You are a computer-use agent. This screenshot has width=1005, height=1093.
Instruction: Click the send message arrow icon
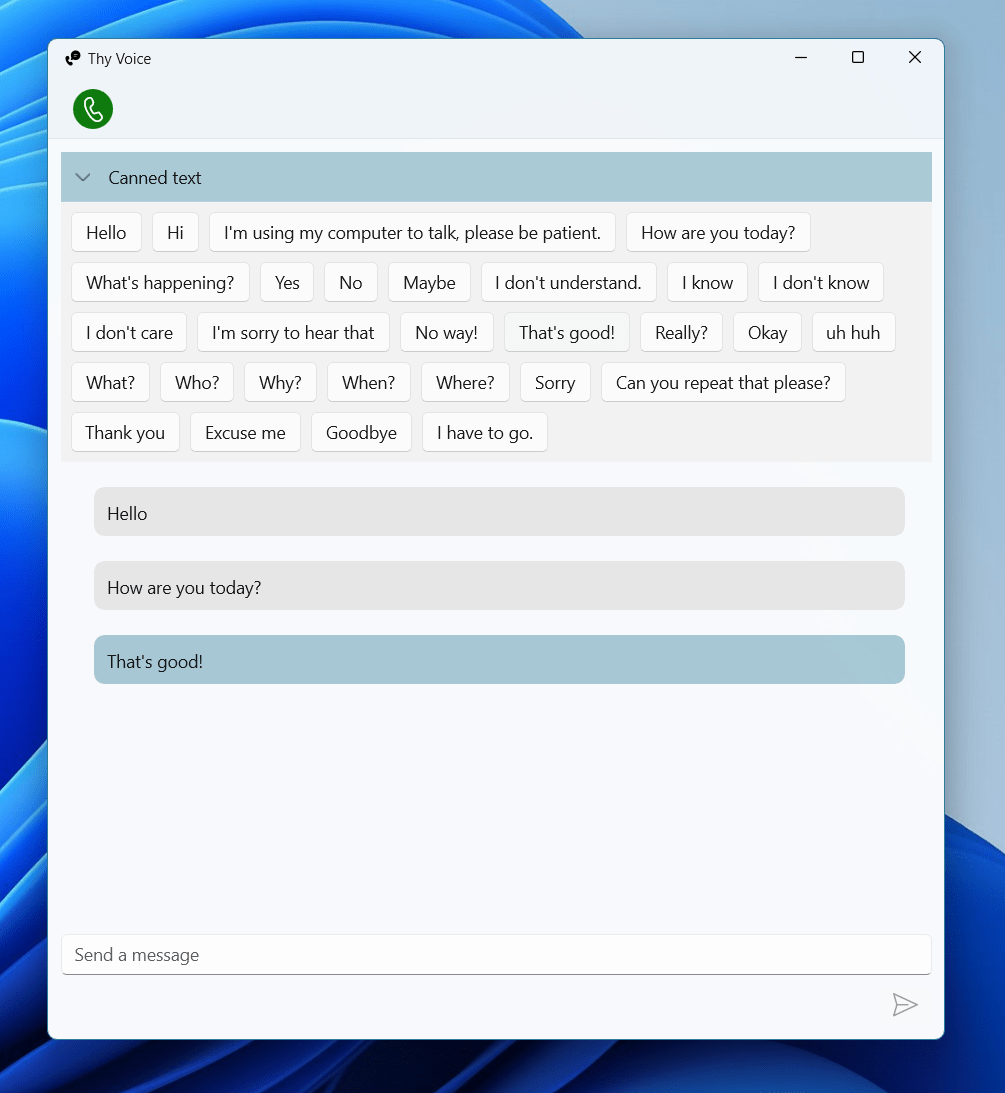pyautogui.click(x=904, y=1005)
